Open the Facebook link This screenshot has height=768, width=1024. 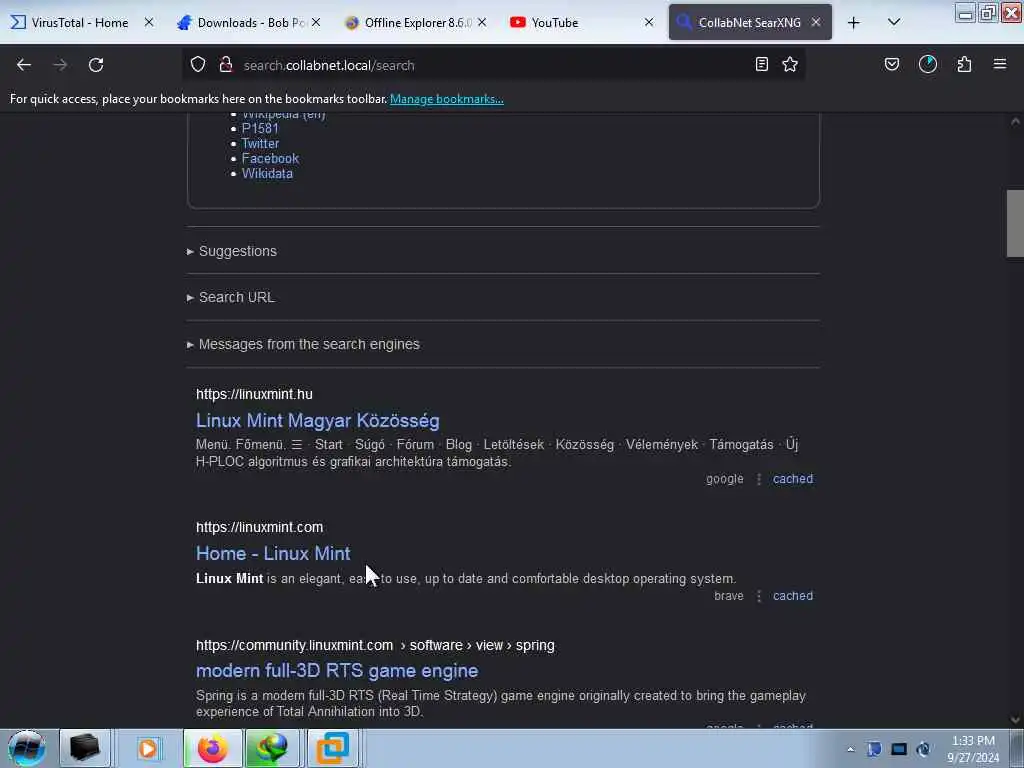click(x=270, y=159)
